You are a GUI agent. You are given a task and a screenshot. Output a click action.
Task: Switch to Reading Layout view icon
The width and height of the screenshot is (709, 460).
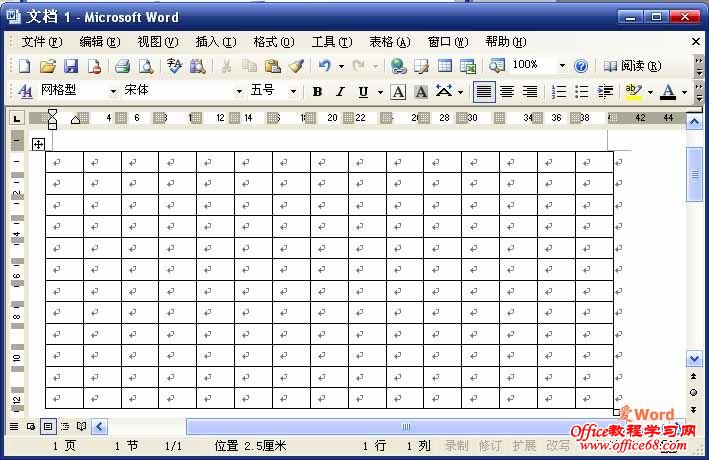(81, 426)
